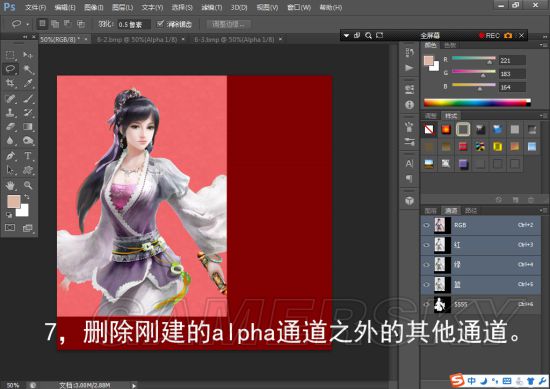Screen dimensions: 550x389
Task: Select the Pen tool
Action: [x=10, y=156]
